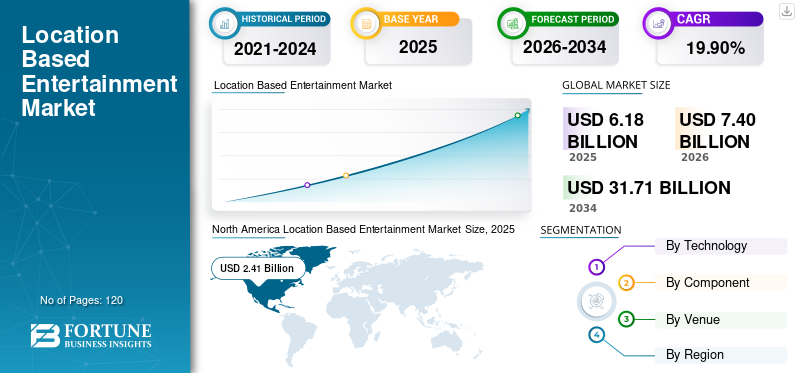Click the Base Year calendar icon
This screenshot has height=373, width=800.
(365, 23)
